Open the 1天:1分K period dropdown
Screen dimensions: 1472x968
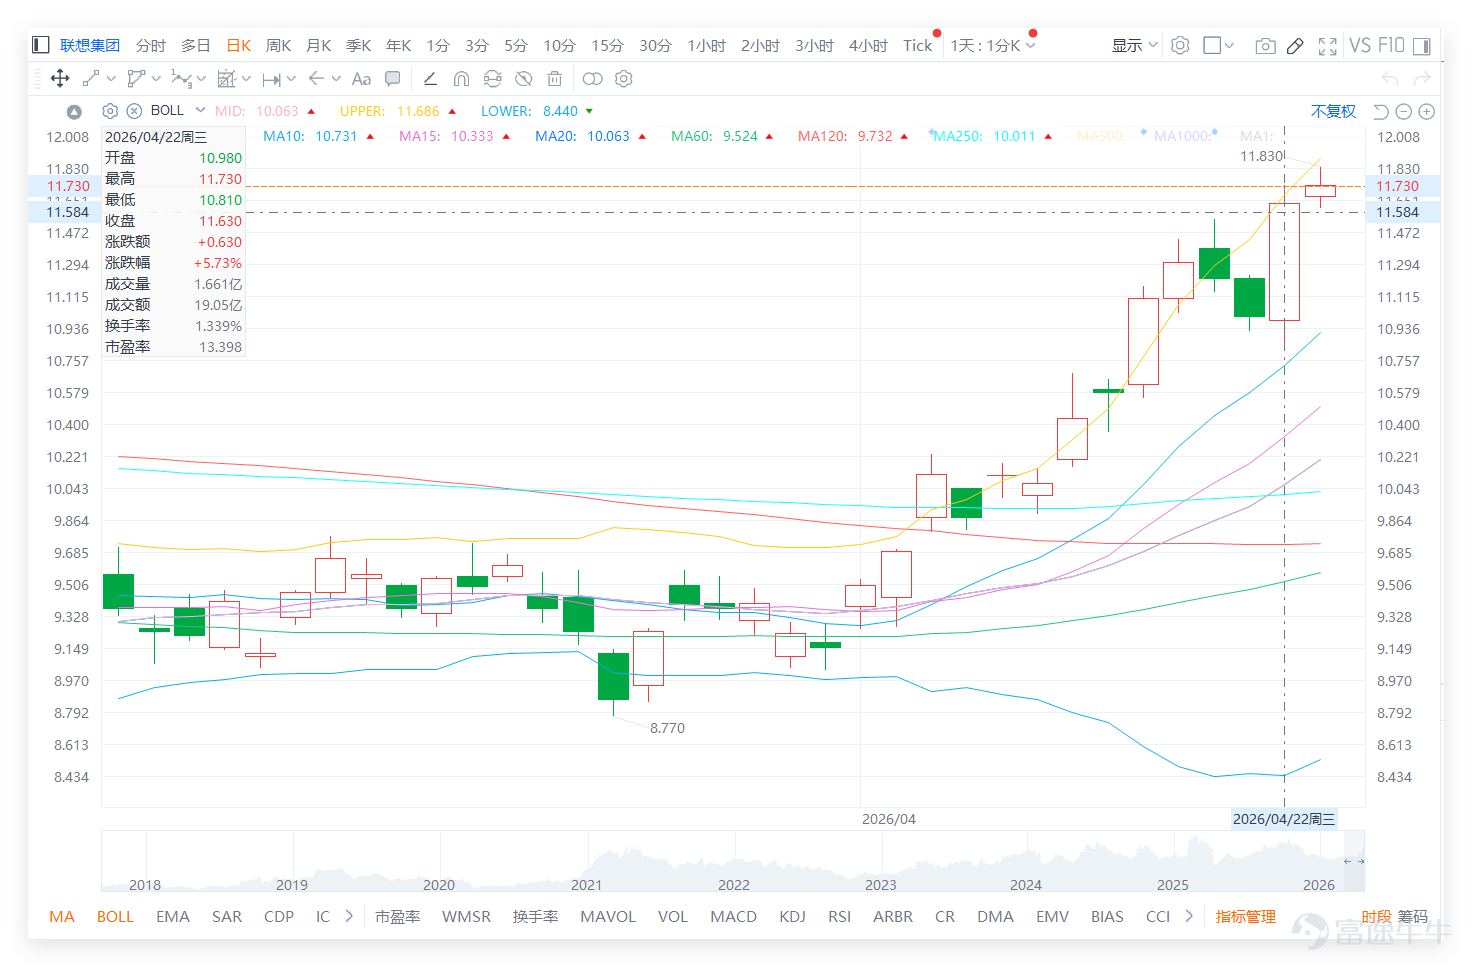click(x=993, y=45)
